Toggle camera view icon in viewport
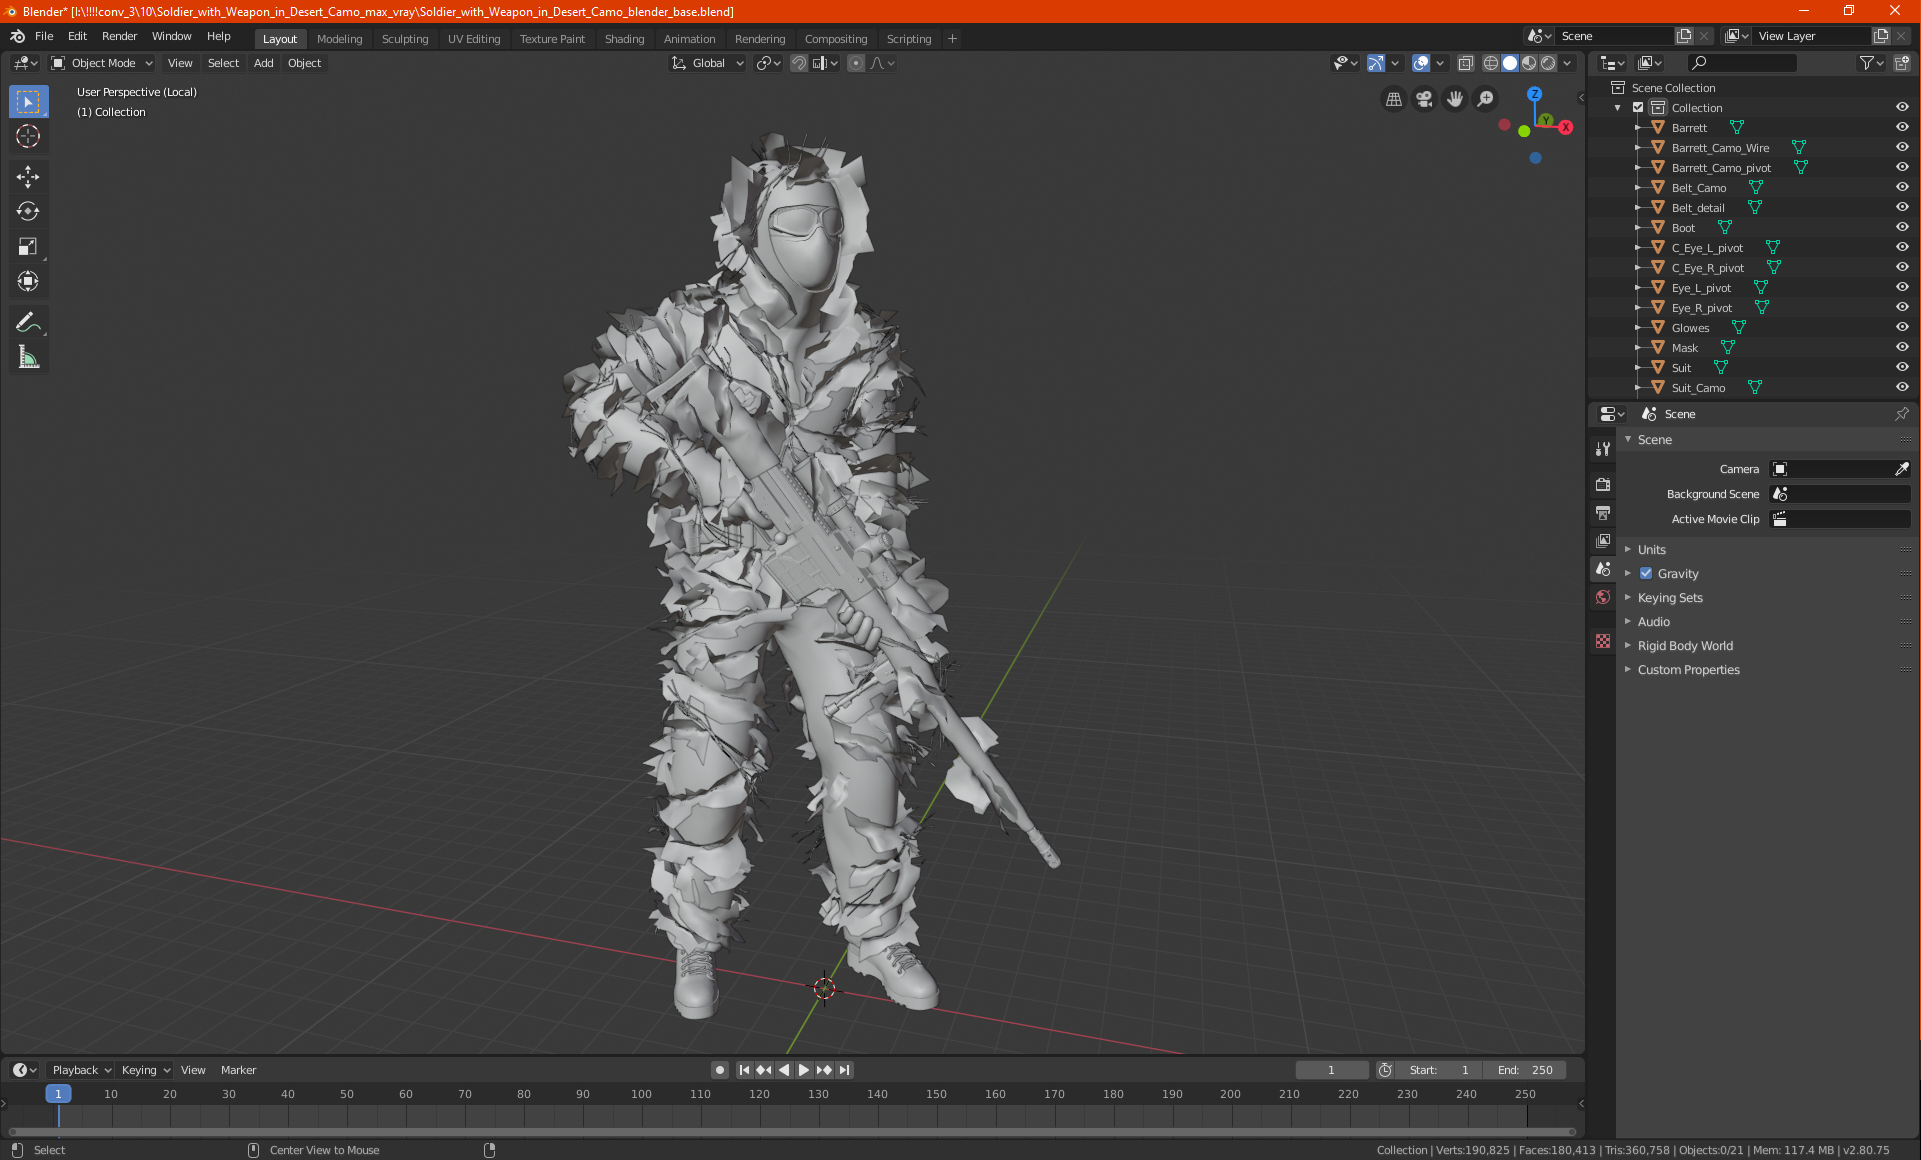Screen dimensions: 1921x1160 pyautogui.click(x=1424, y=99)
